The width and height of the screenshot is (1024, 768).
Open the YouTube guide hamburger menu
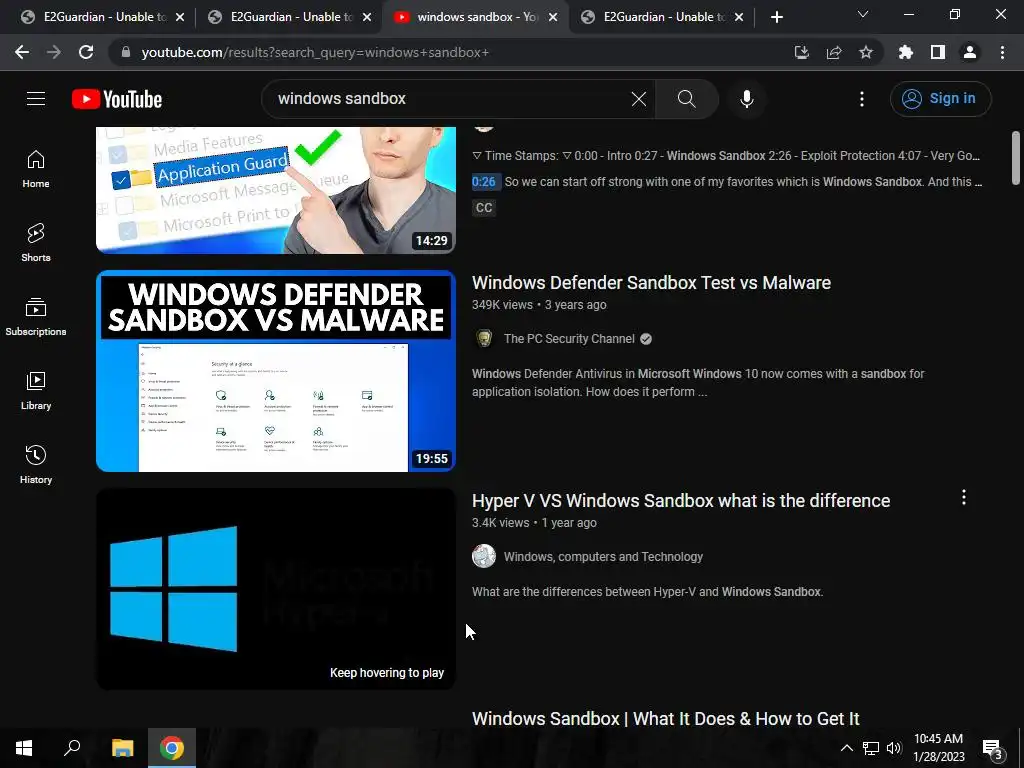(x=36, y=99)
